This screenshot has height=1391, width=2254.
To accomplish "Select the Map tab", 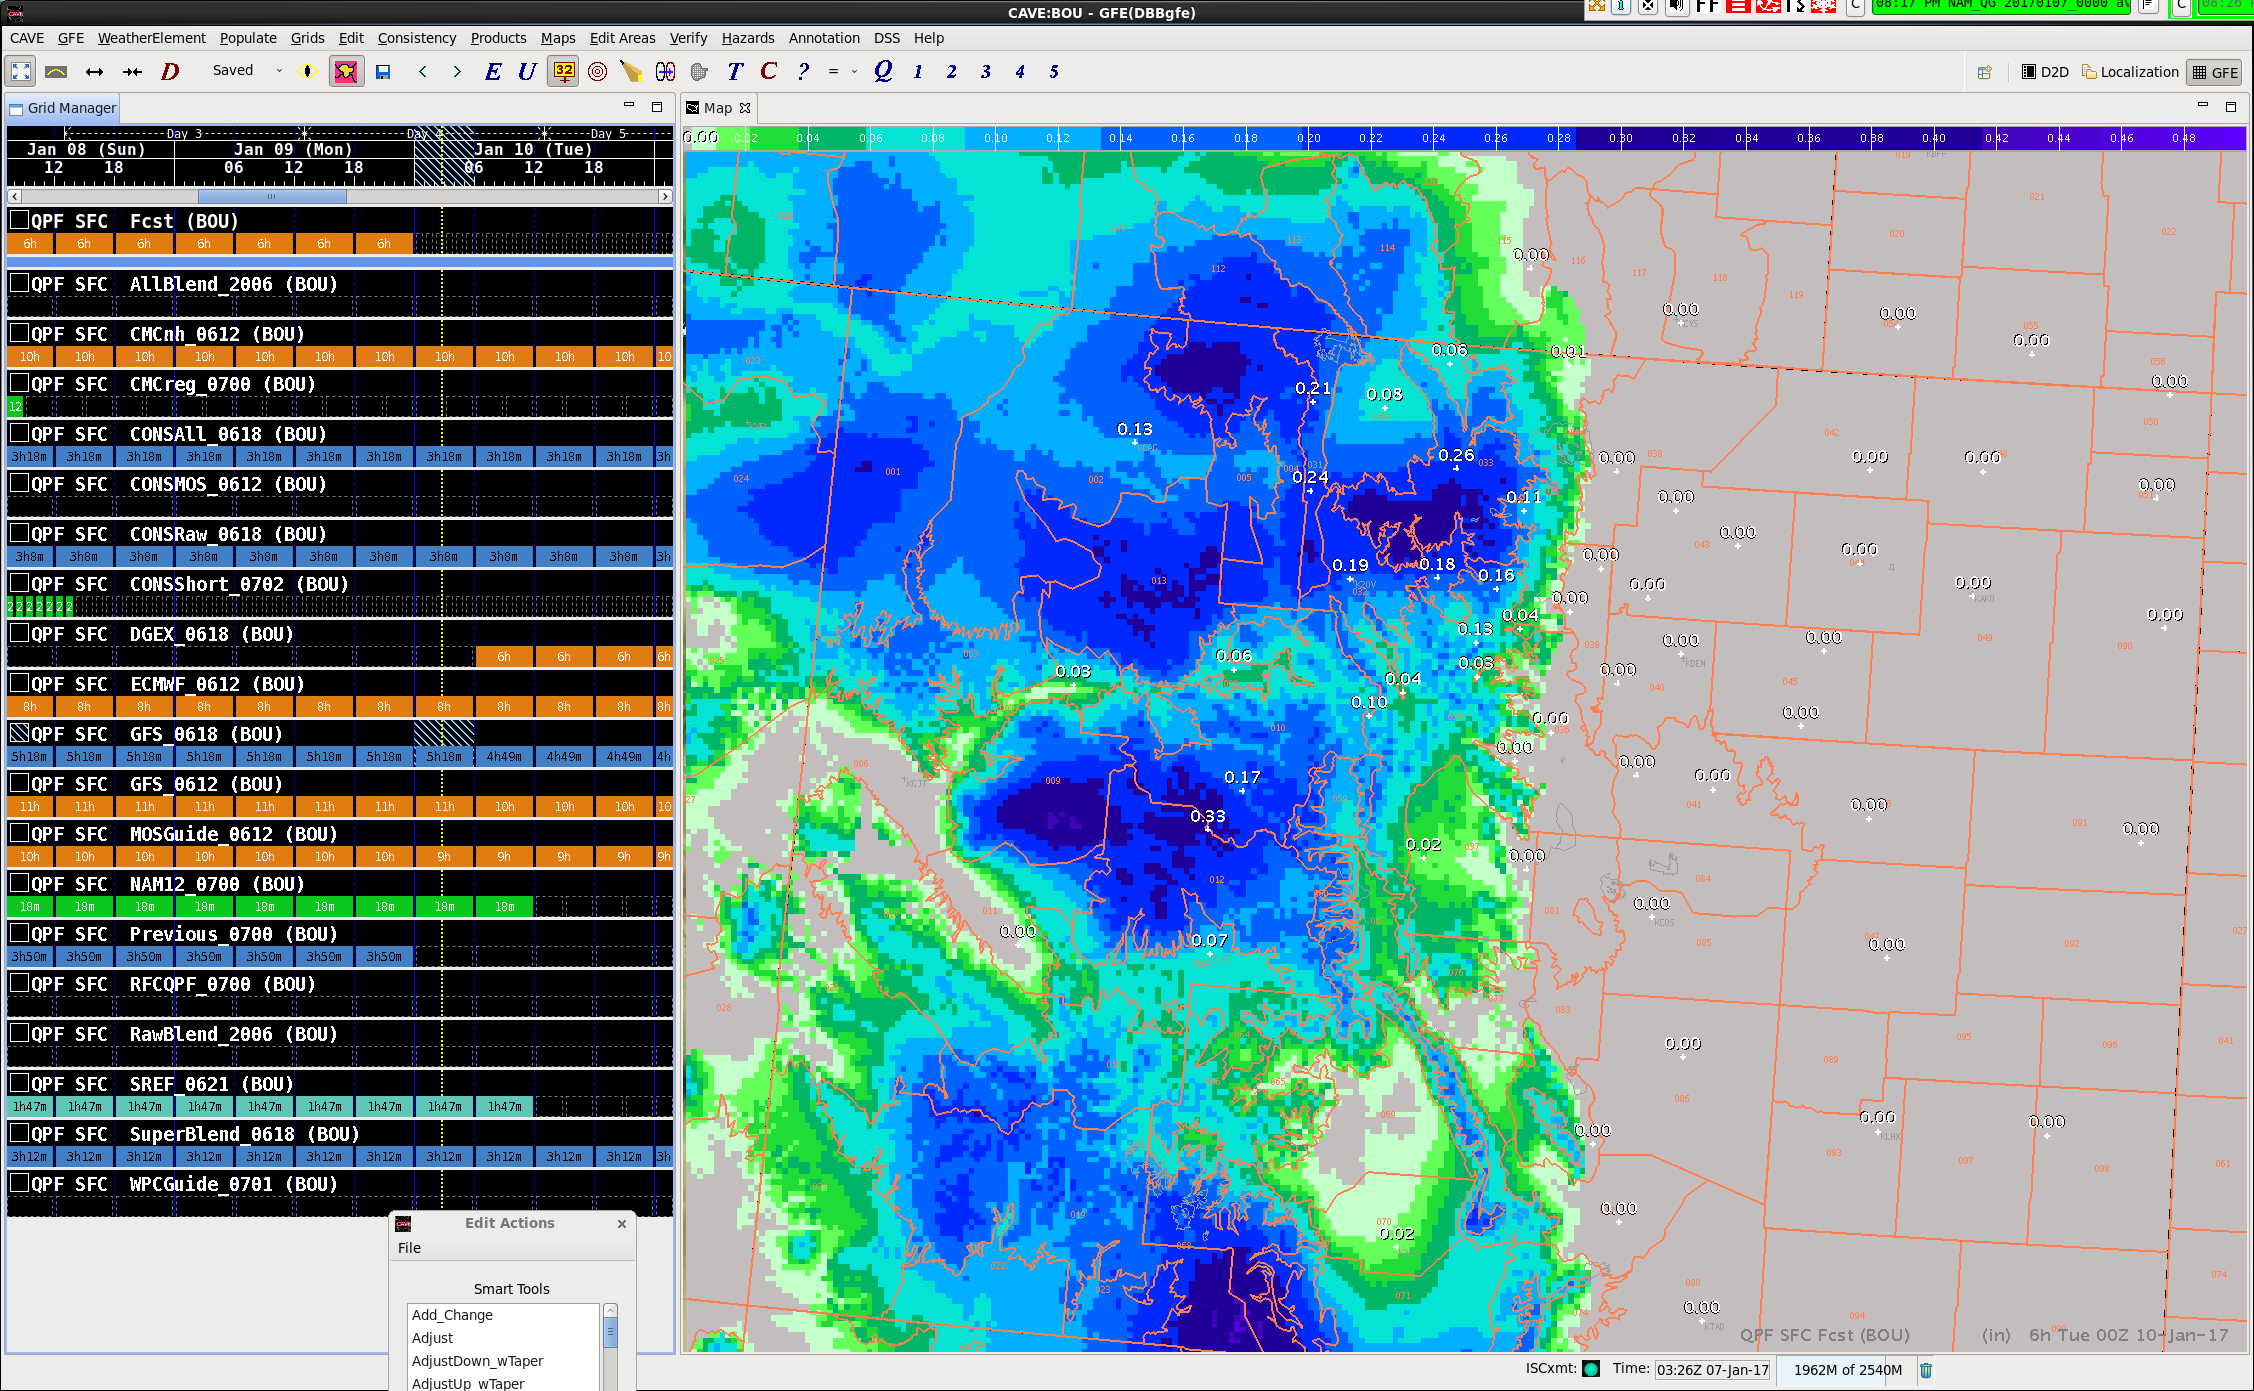I will coord(718,108).
